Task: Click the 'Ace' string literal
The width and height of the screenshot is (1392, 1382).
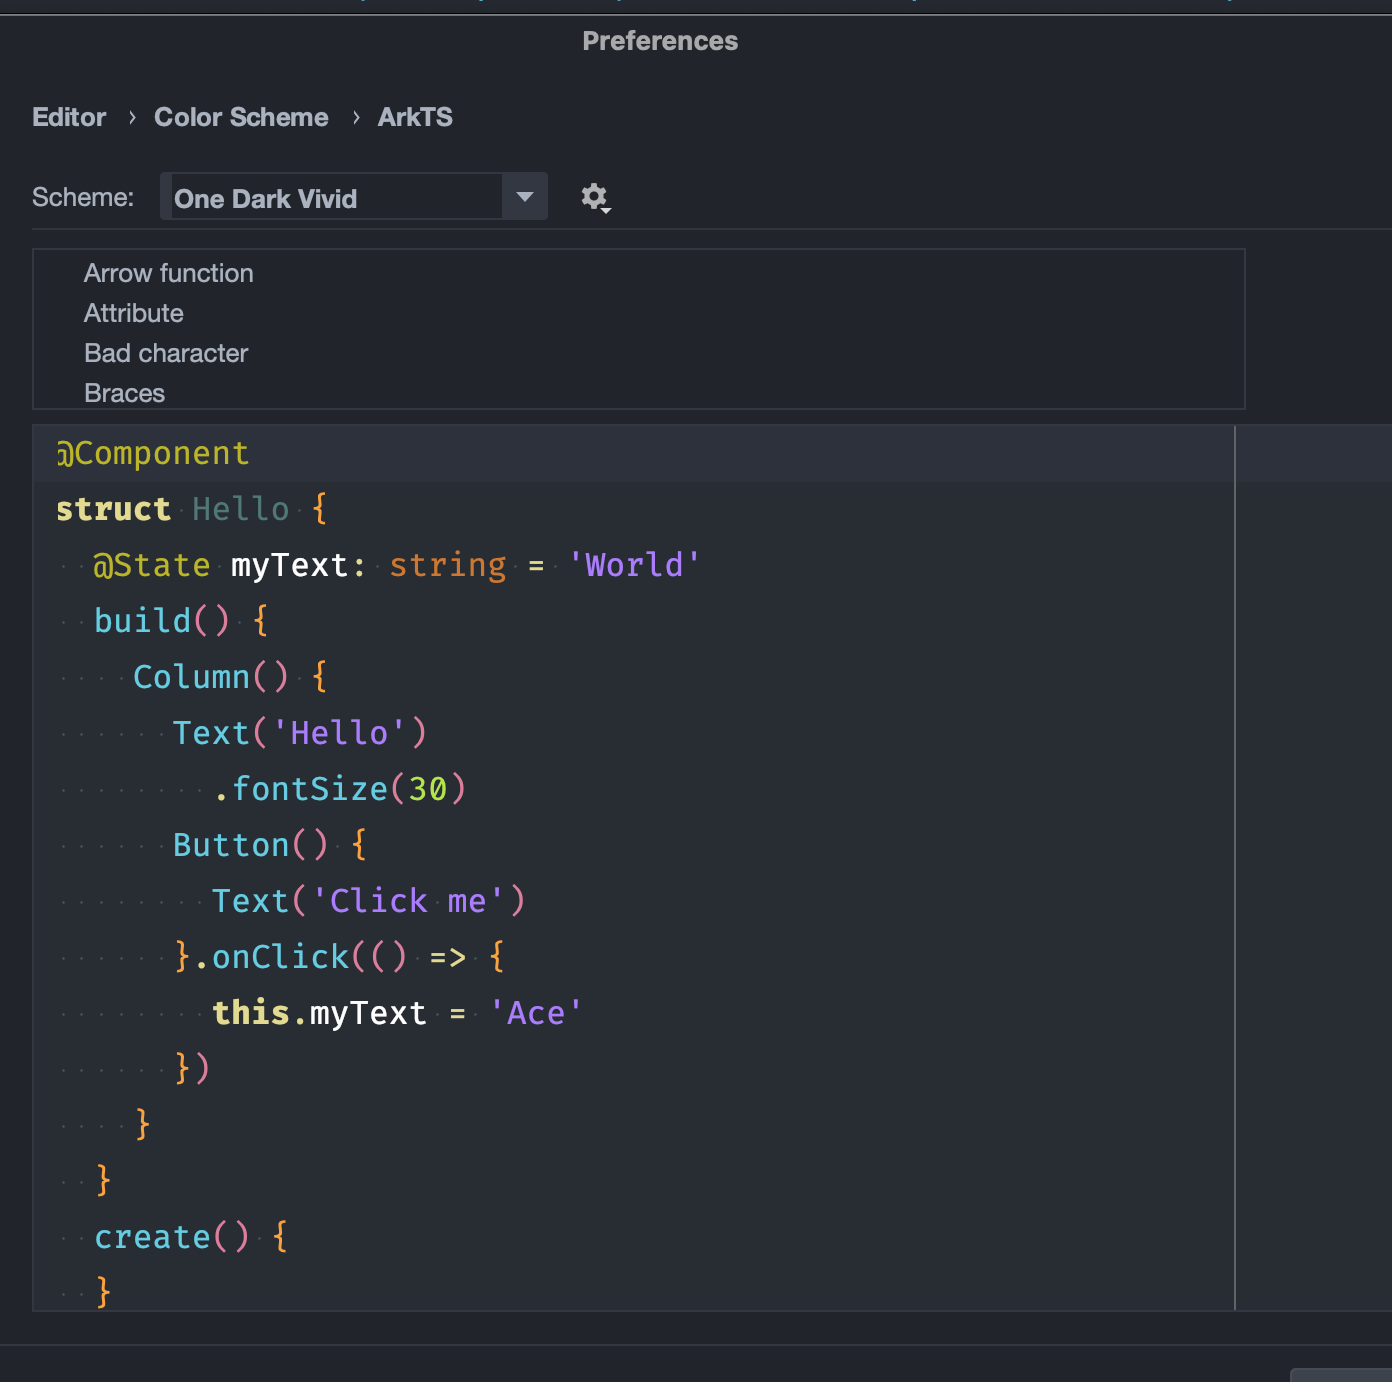Action: pos(536,1013)
